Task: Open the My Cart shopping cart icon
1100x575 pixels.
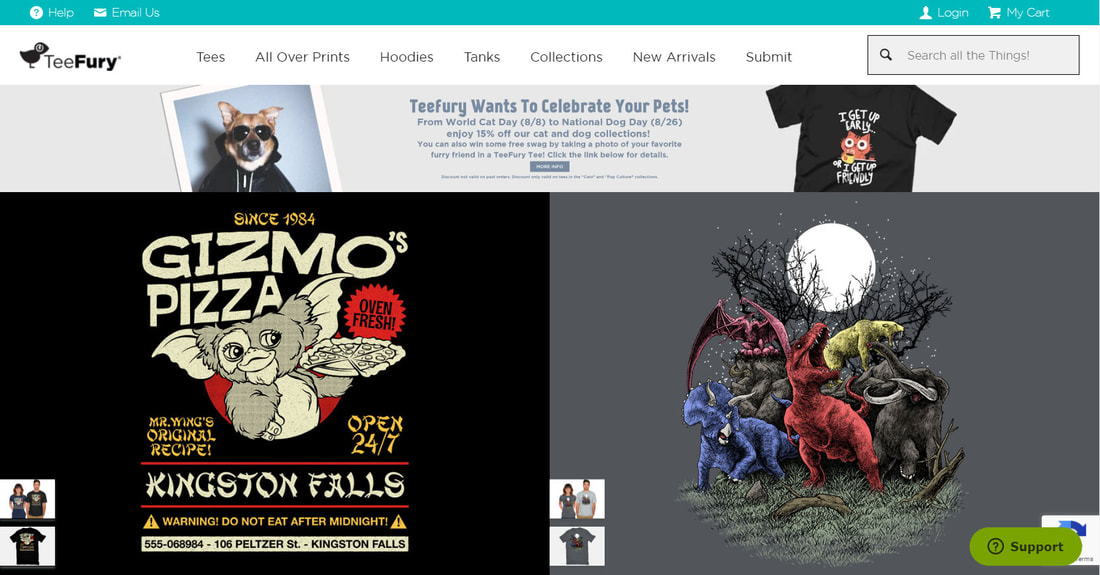Action: pyautogui.click(x=994, y=13)
